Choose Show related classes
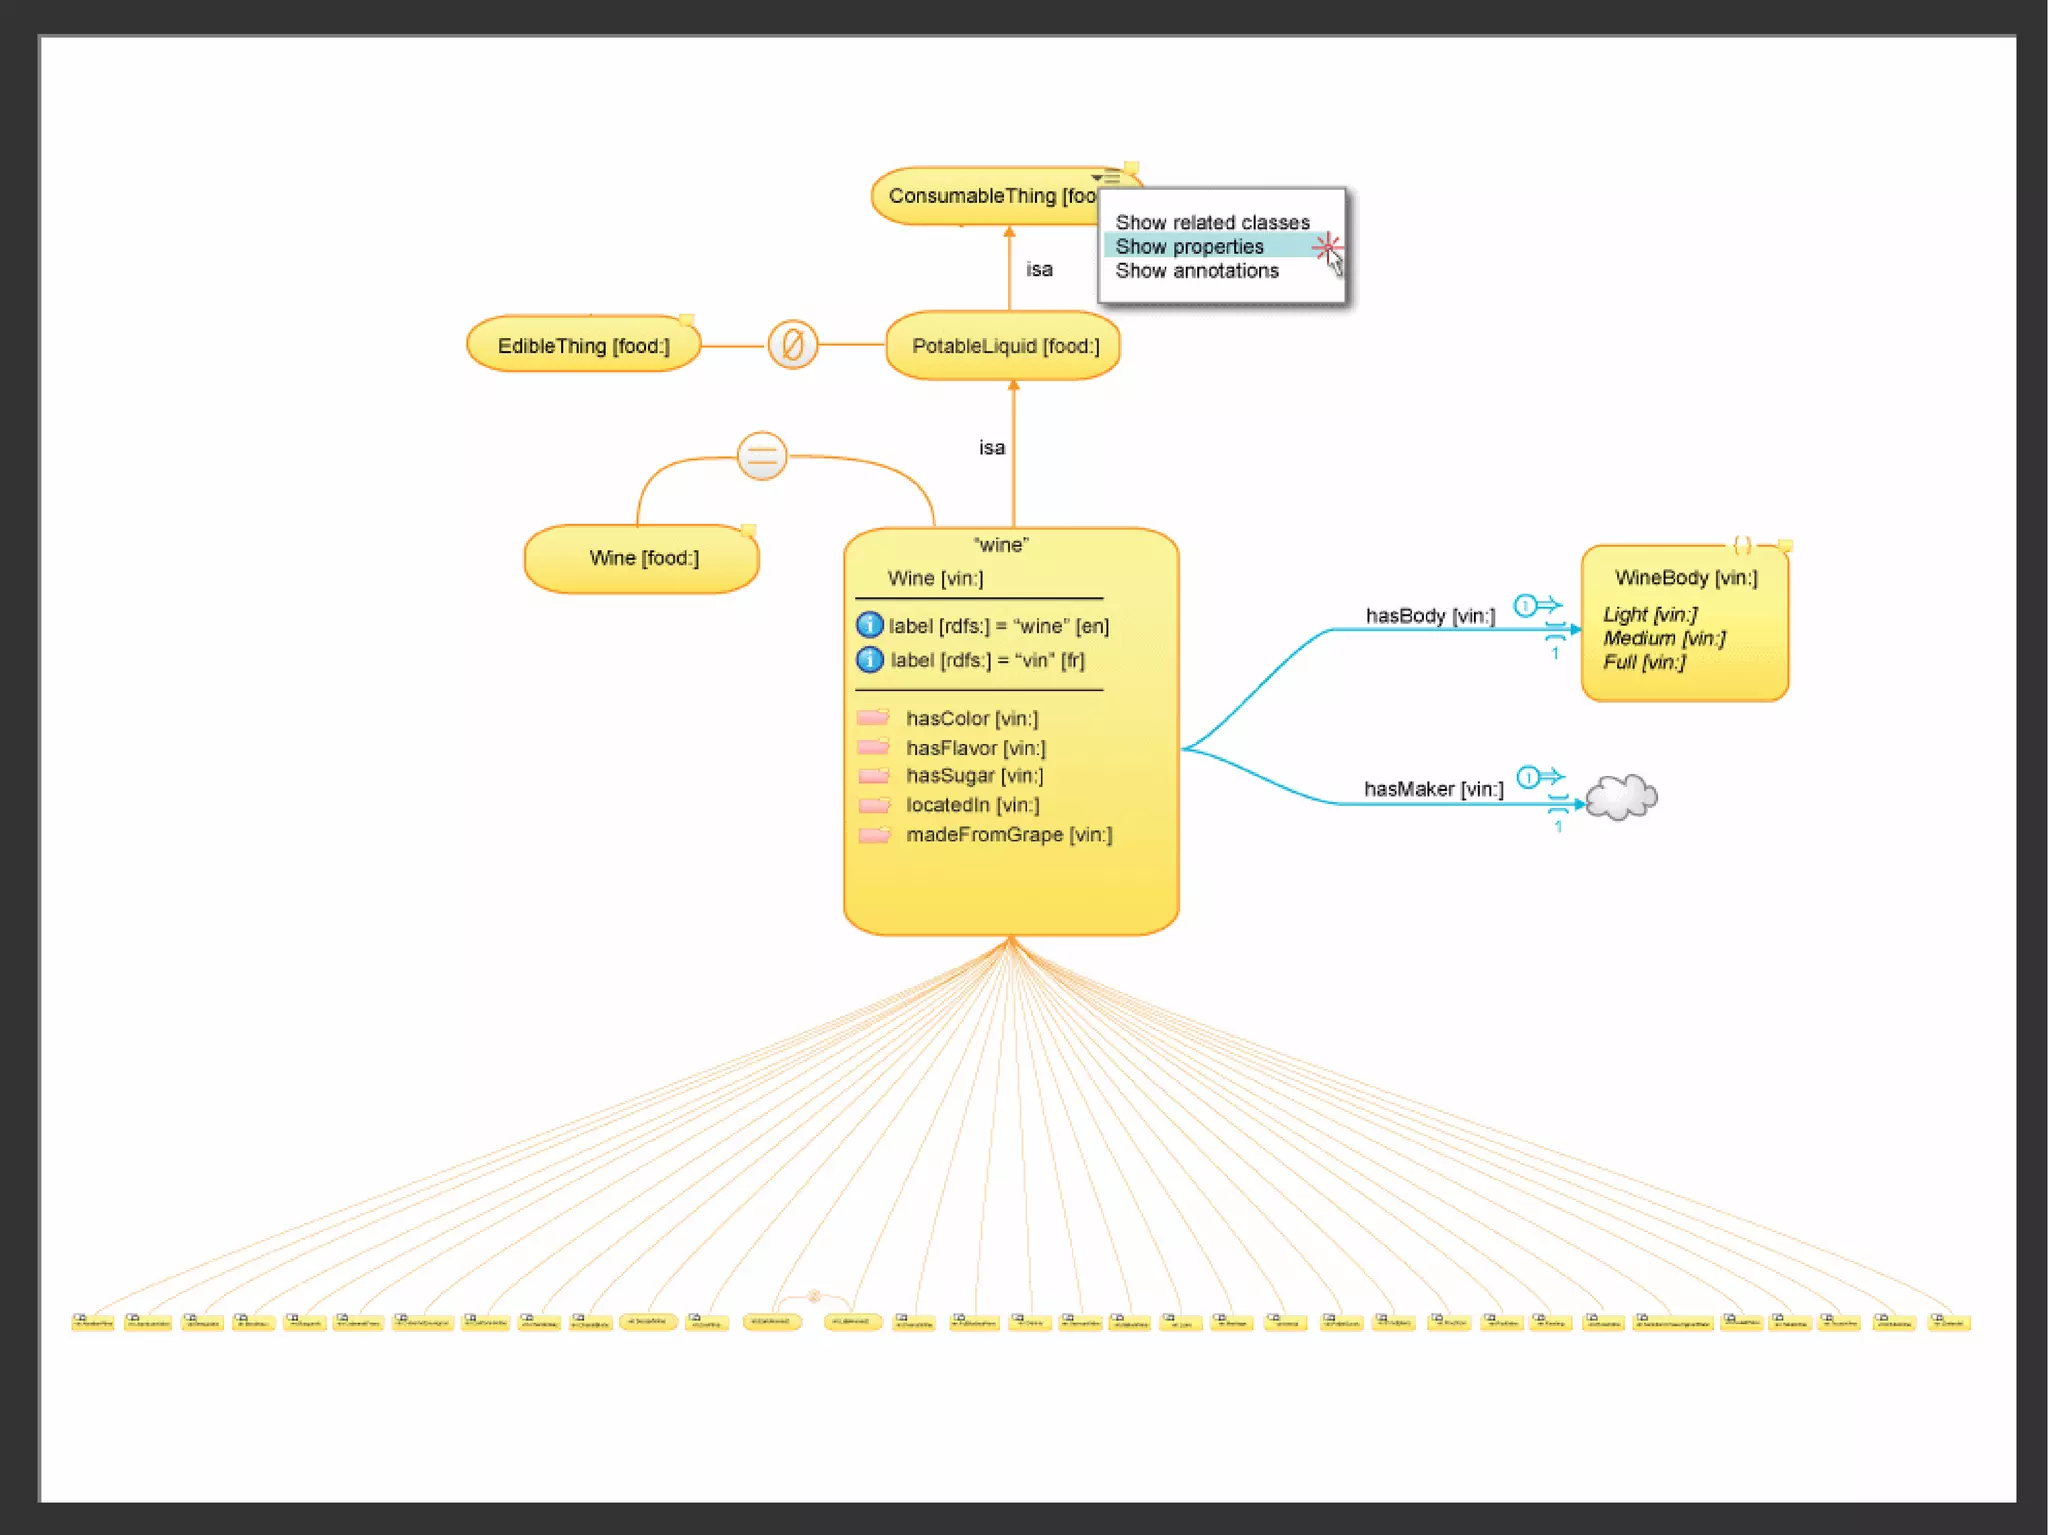2048x1535 pixels. click(x=1212, y=222)
